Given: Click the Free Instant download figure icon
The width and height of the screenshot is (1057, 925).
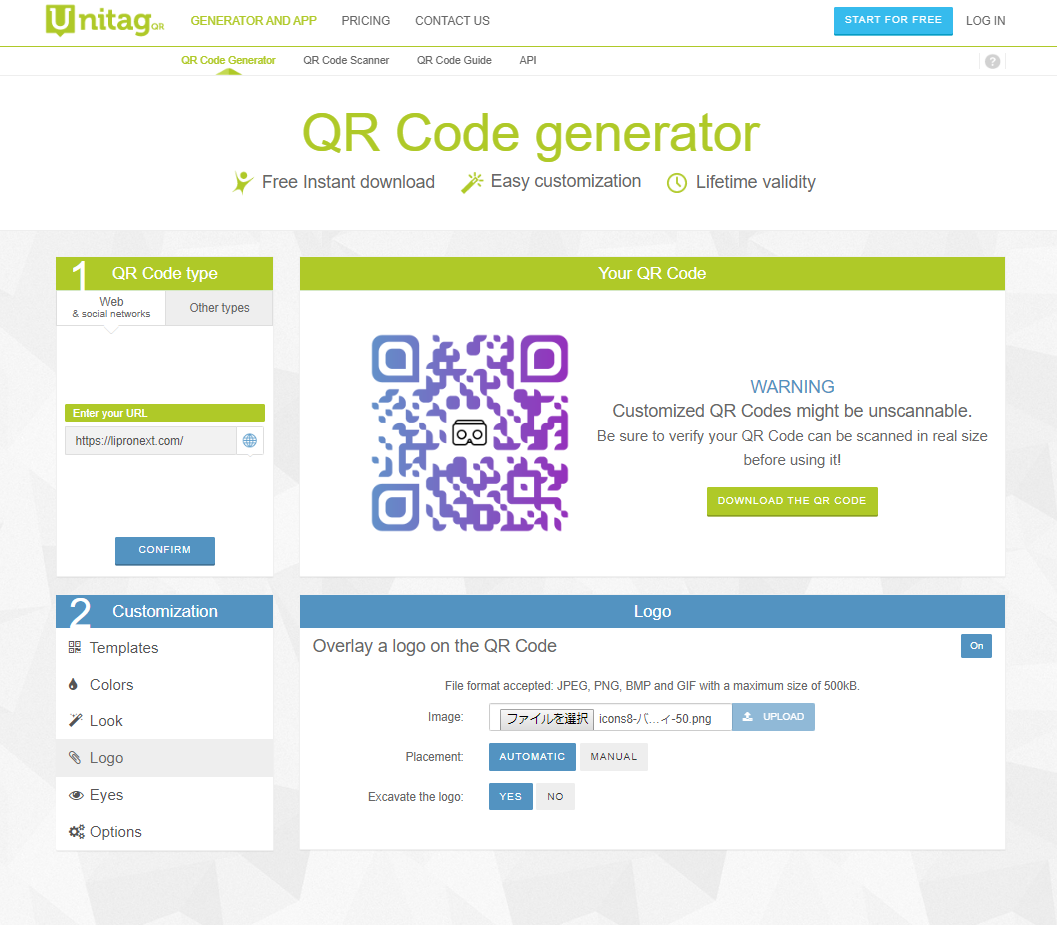Looking at the screenshot, I should (x=243, y=182).
